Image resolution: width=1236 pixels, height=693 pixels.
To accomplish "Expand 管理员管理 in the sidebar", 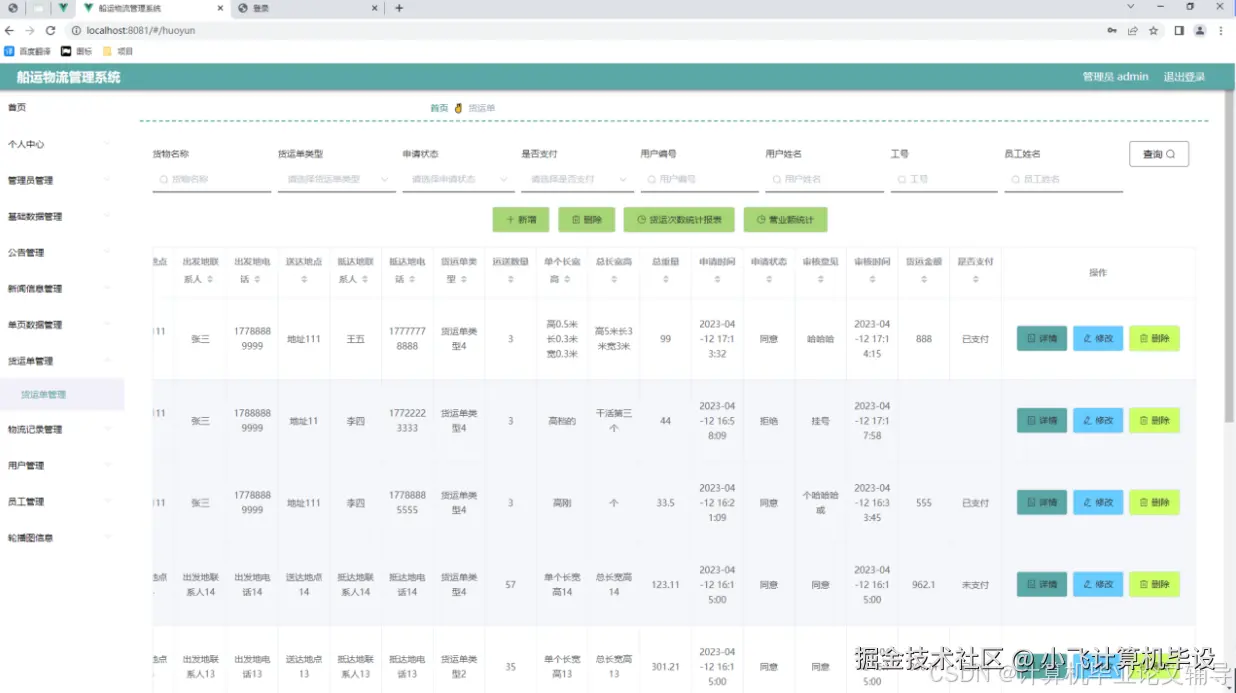I will tap(62, 181).
